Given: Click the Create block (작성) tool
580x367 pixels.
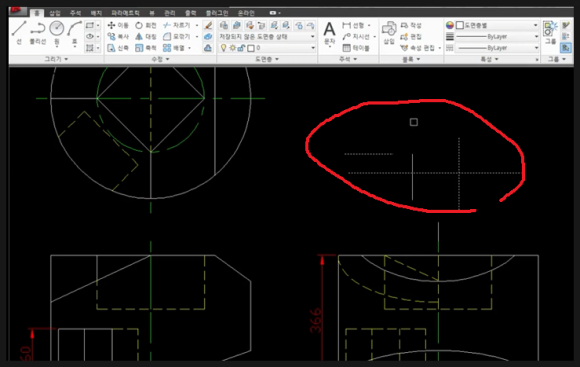Looking at the screenshot, I should click(x=411, y=25).
